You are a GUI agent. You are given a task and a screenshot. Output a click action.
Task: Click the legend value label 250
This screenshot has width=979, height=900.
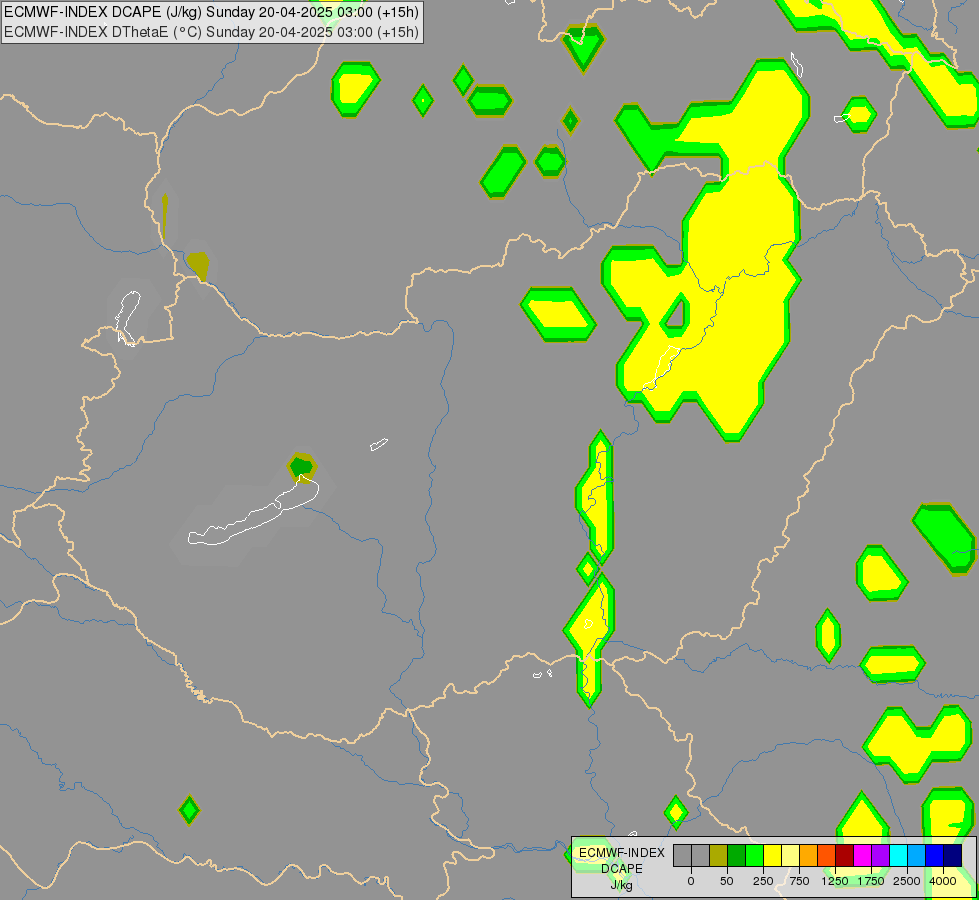[x=763, y=881]
